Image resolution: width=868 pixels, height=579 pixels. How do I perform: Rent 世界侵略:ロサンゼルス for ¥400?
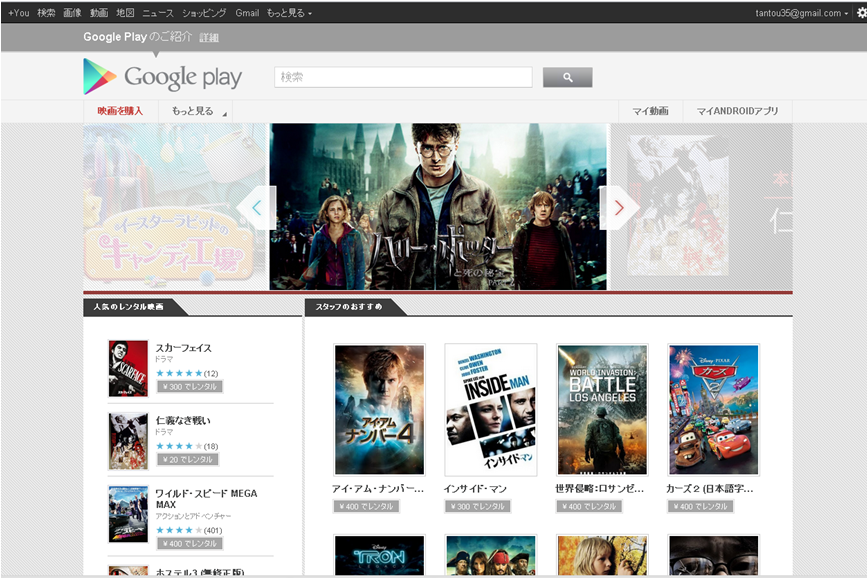point(589,506)
